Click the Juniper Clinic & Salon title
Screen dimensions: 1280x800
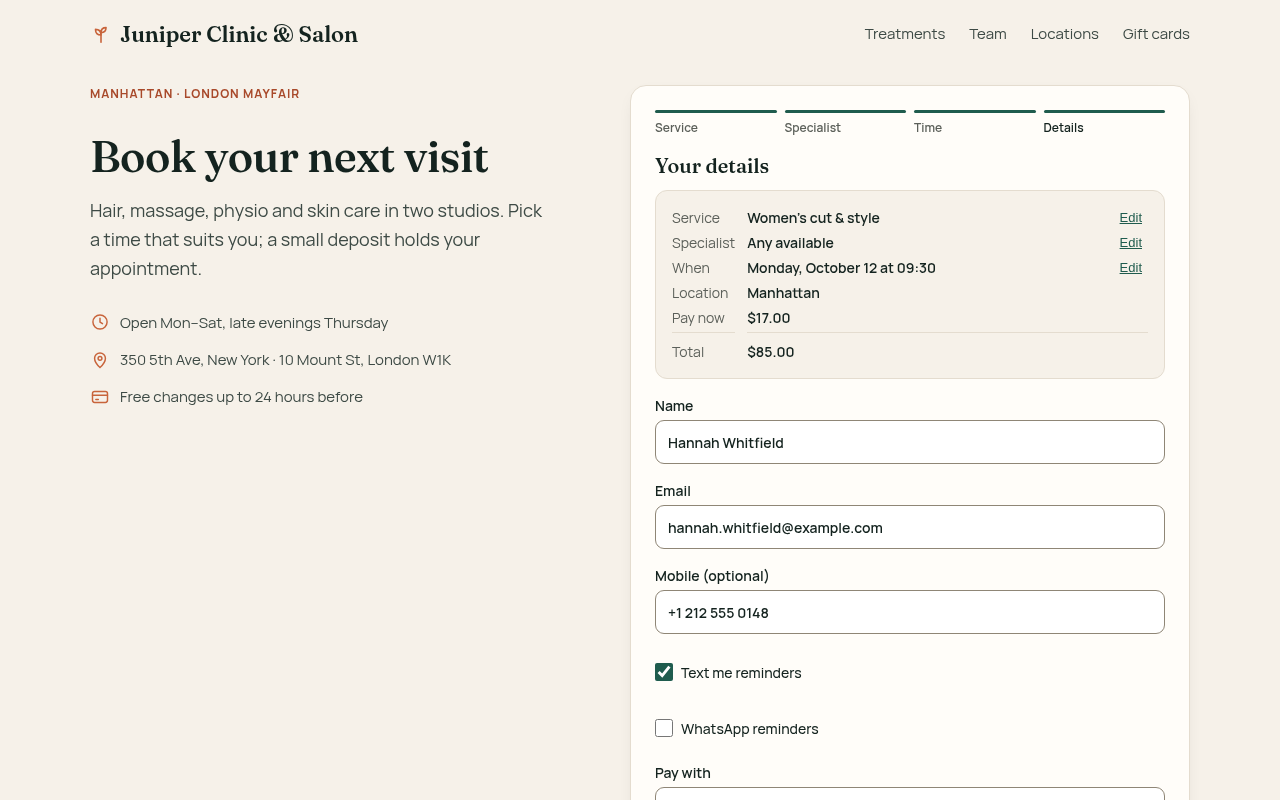pyautogui.click(x=239, y=35)
